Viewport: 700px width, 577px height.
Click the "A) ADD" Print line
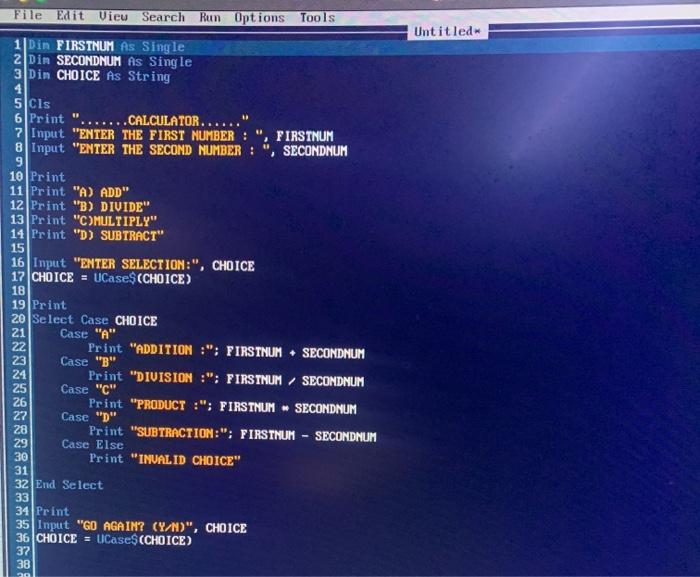(x=79, y=192)
